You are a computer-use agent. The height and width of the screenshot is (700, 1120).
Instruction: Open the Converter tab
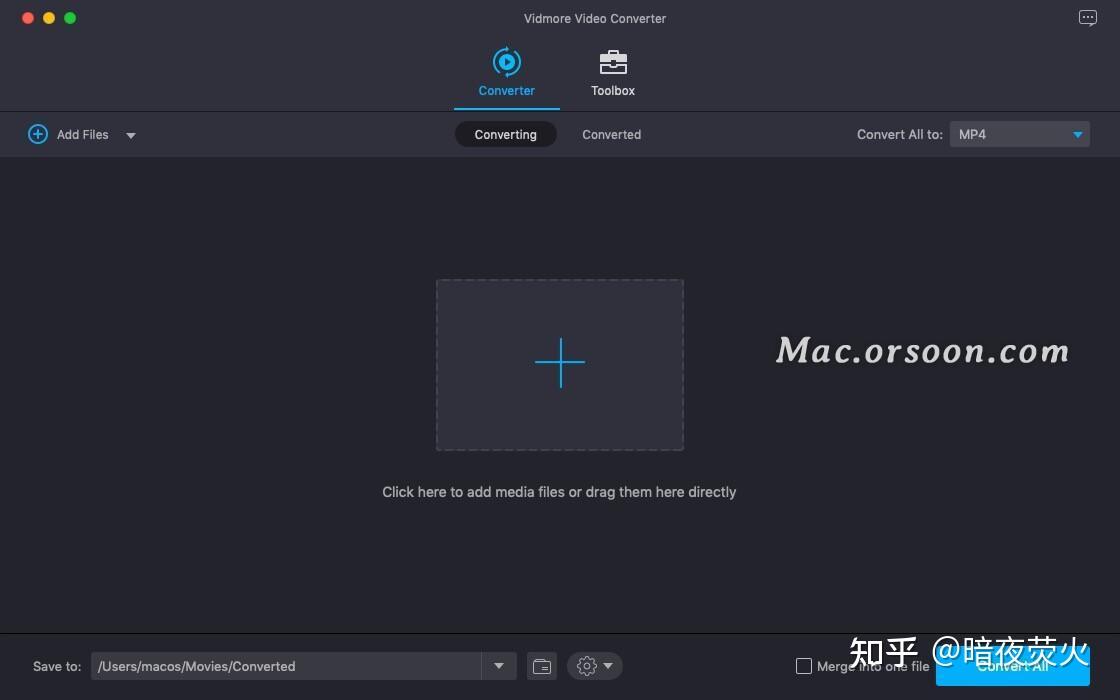[x=506, y=72]
